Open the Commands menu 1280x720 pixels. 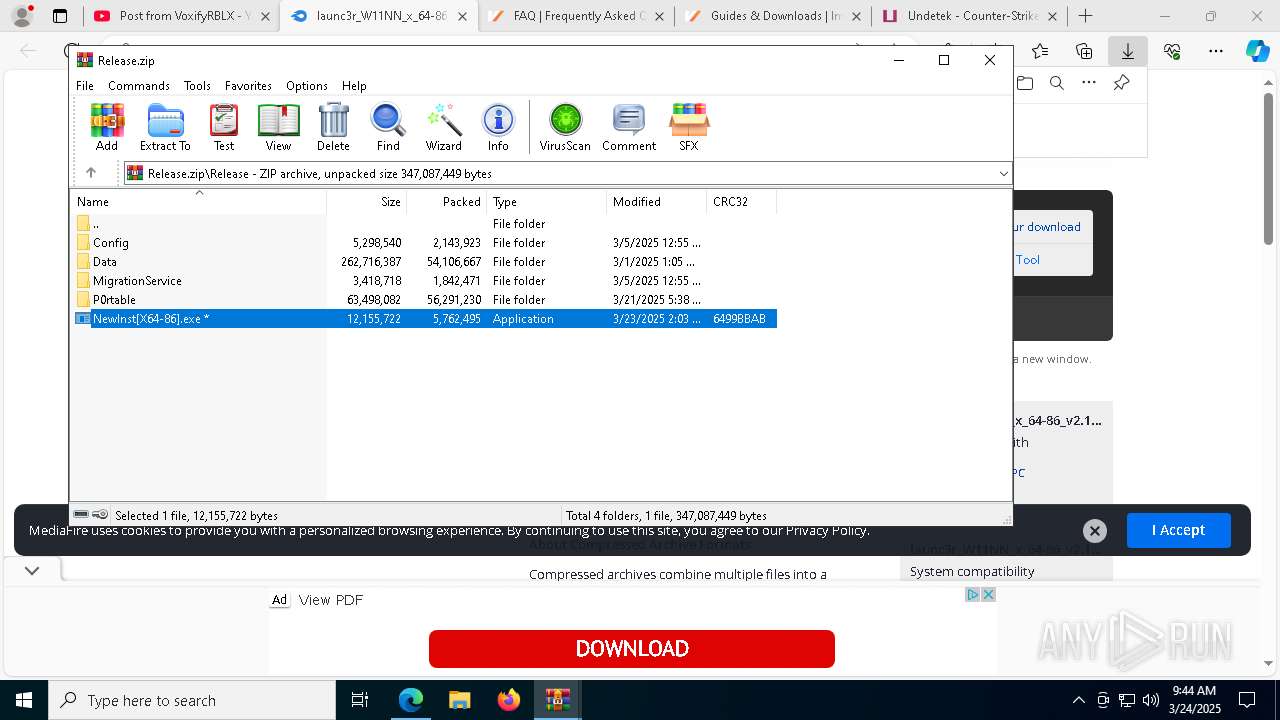139,86
